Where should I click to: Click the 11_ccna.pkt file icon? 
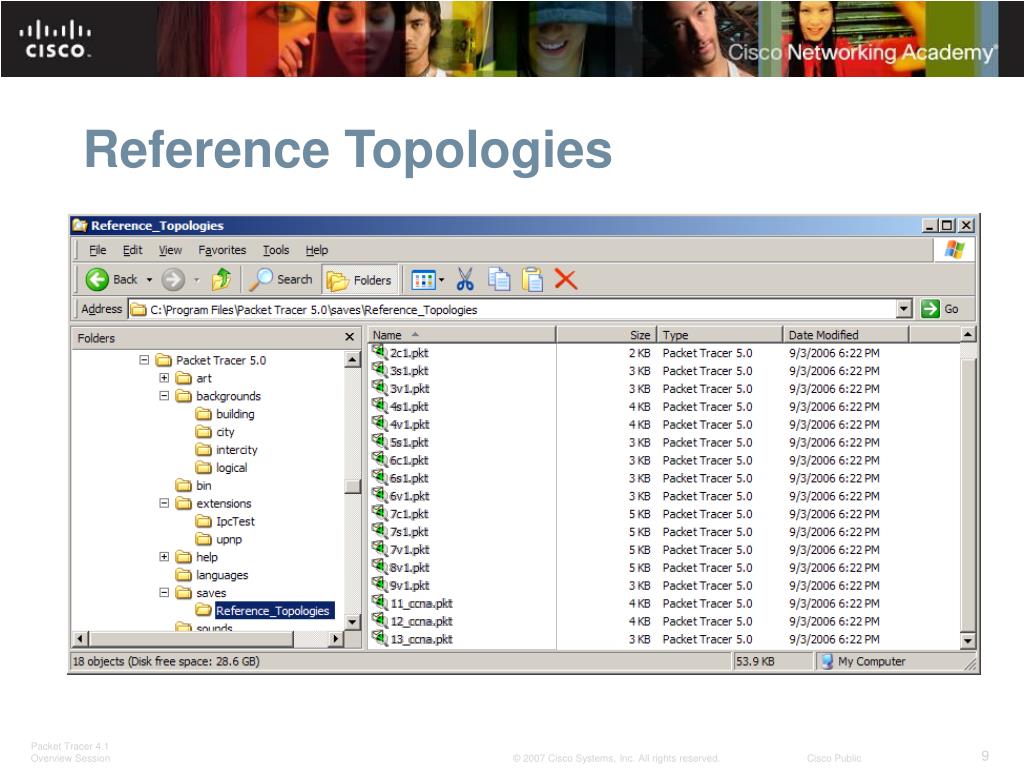pyautogui.click(x=379, y=603)
